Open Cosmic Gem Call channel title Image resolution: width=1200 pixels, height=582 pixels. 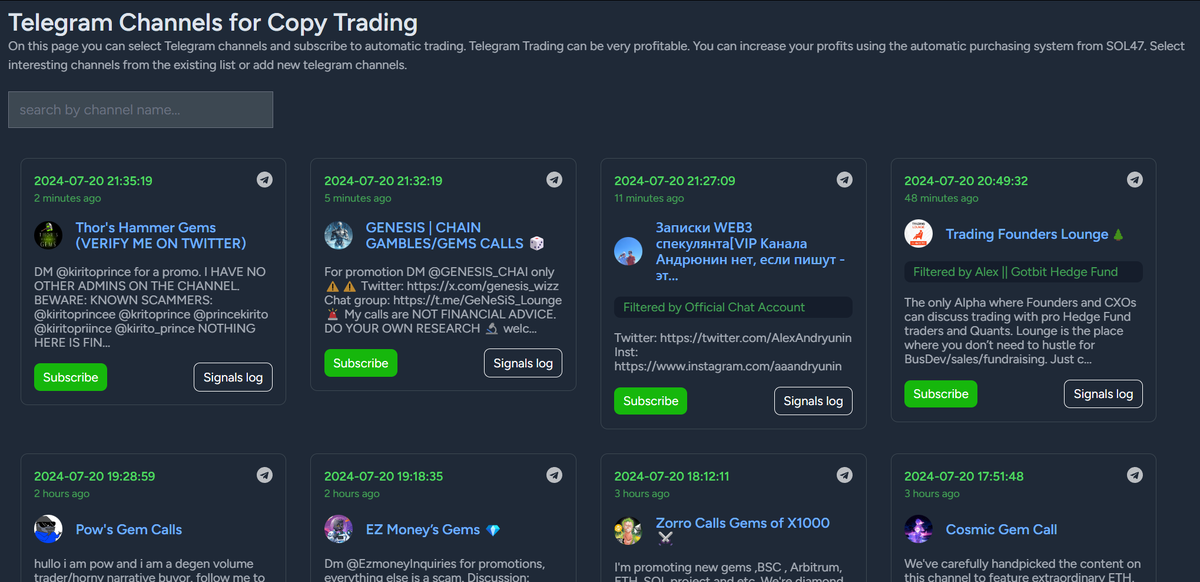pos(1001,530)
